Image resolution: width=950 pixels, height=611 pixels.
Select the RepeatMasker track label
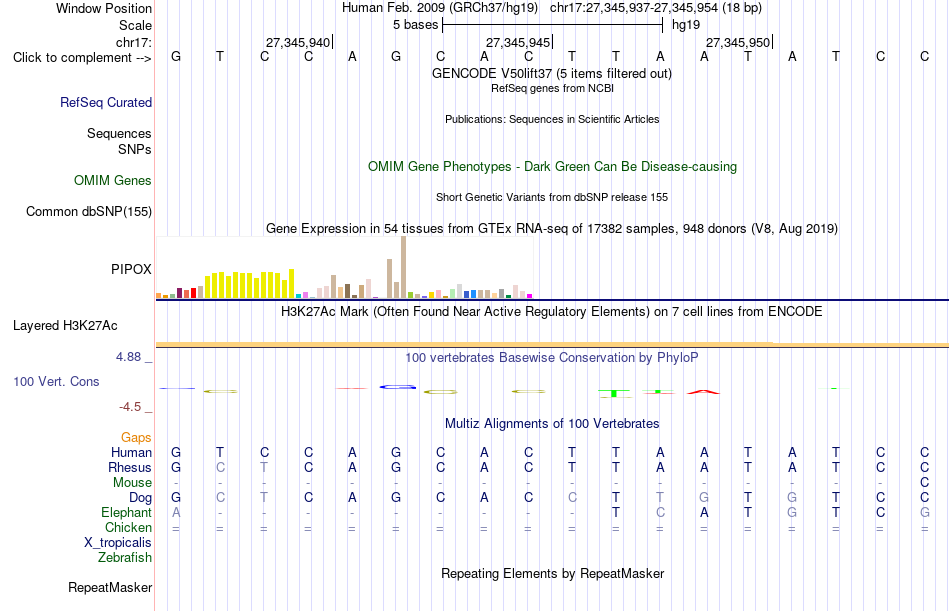110,587
